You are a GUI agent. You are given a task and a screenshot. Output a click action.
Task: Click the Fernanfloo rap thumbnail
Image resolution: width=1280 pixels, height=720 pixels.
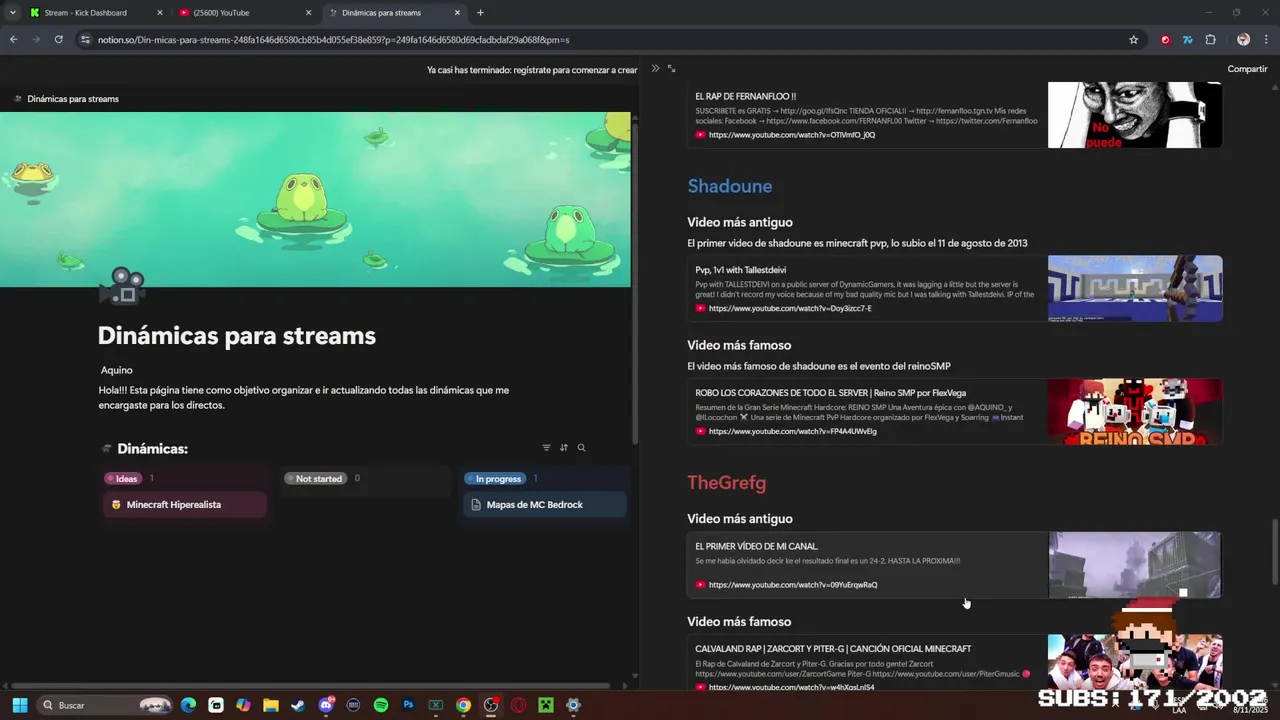click(1134, 115)
